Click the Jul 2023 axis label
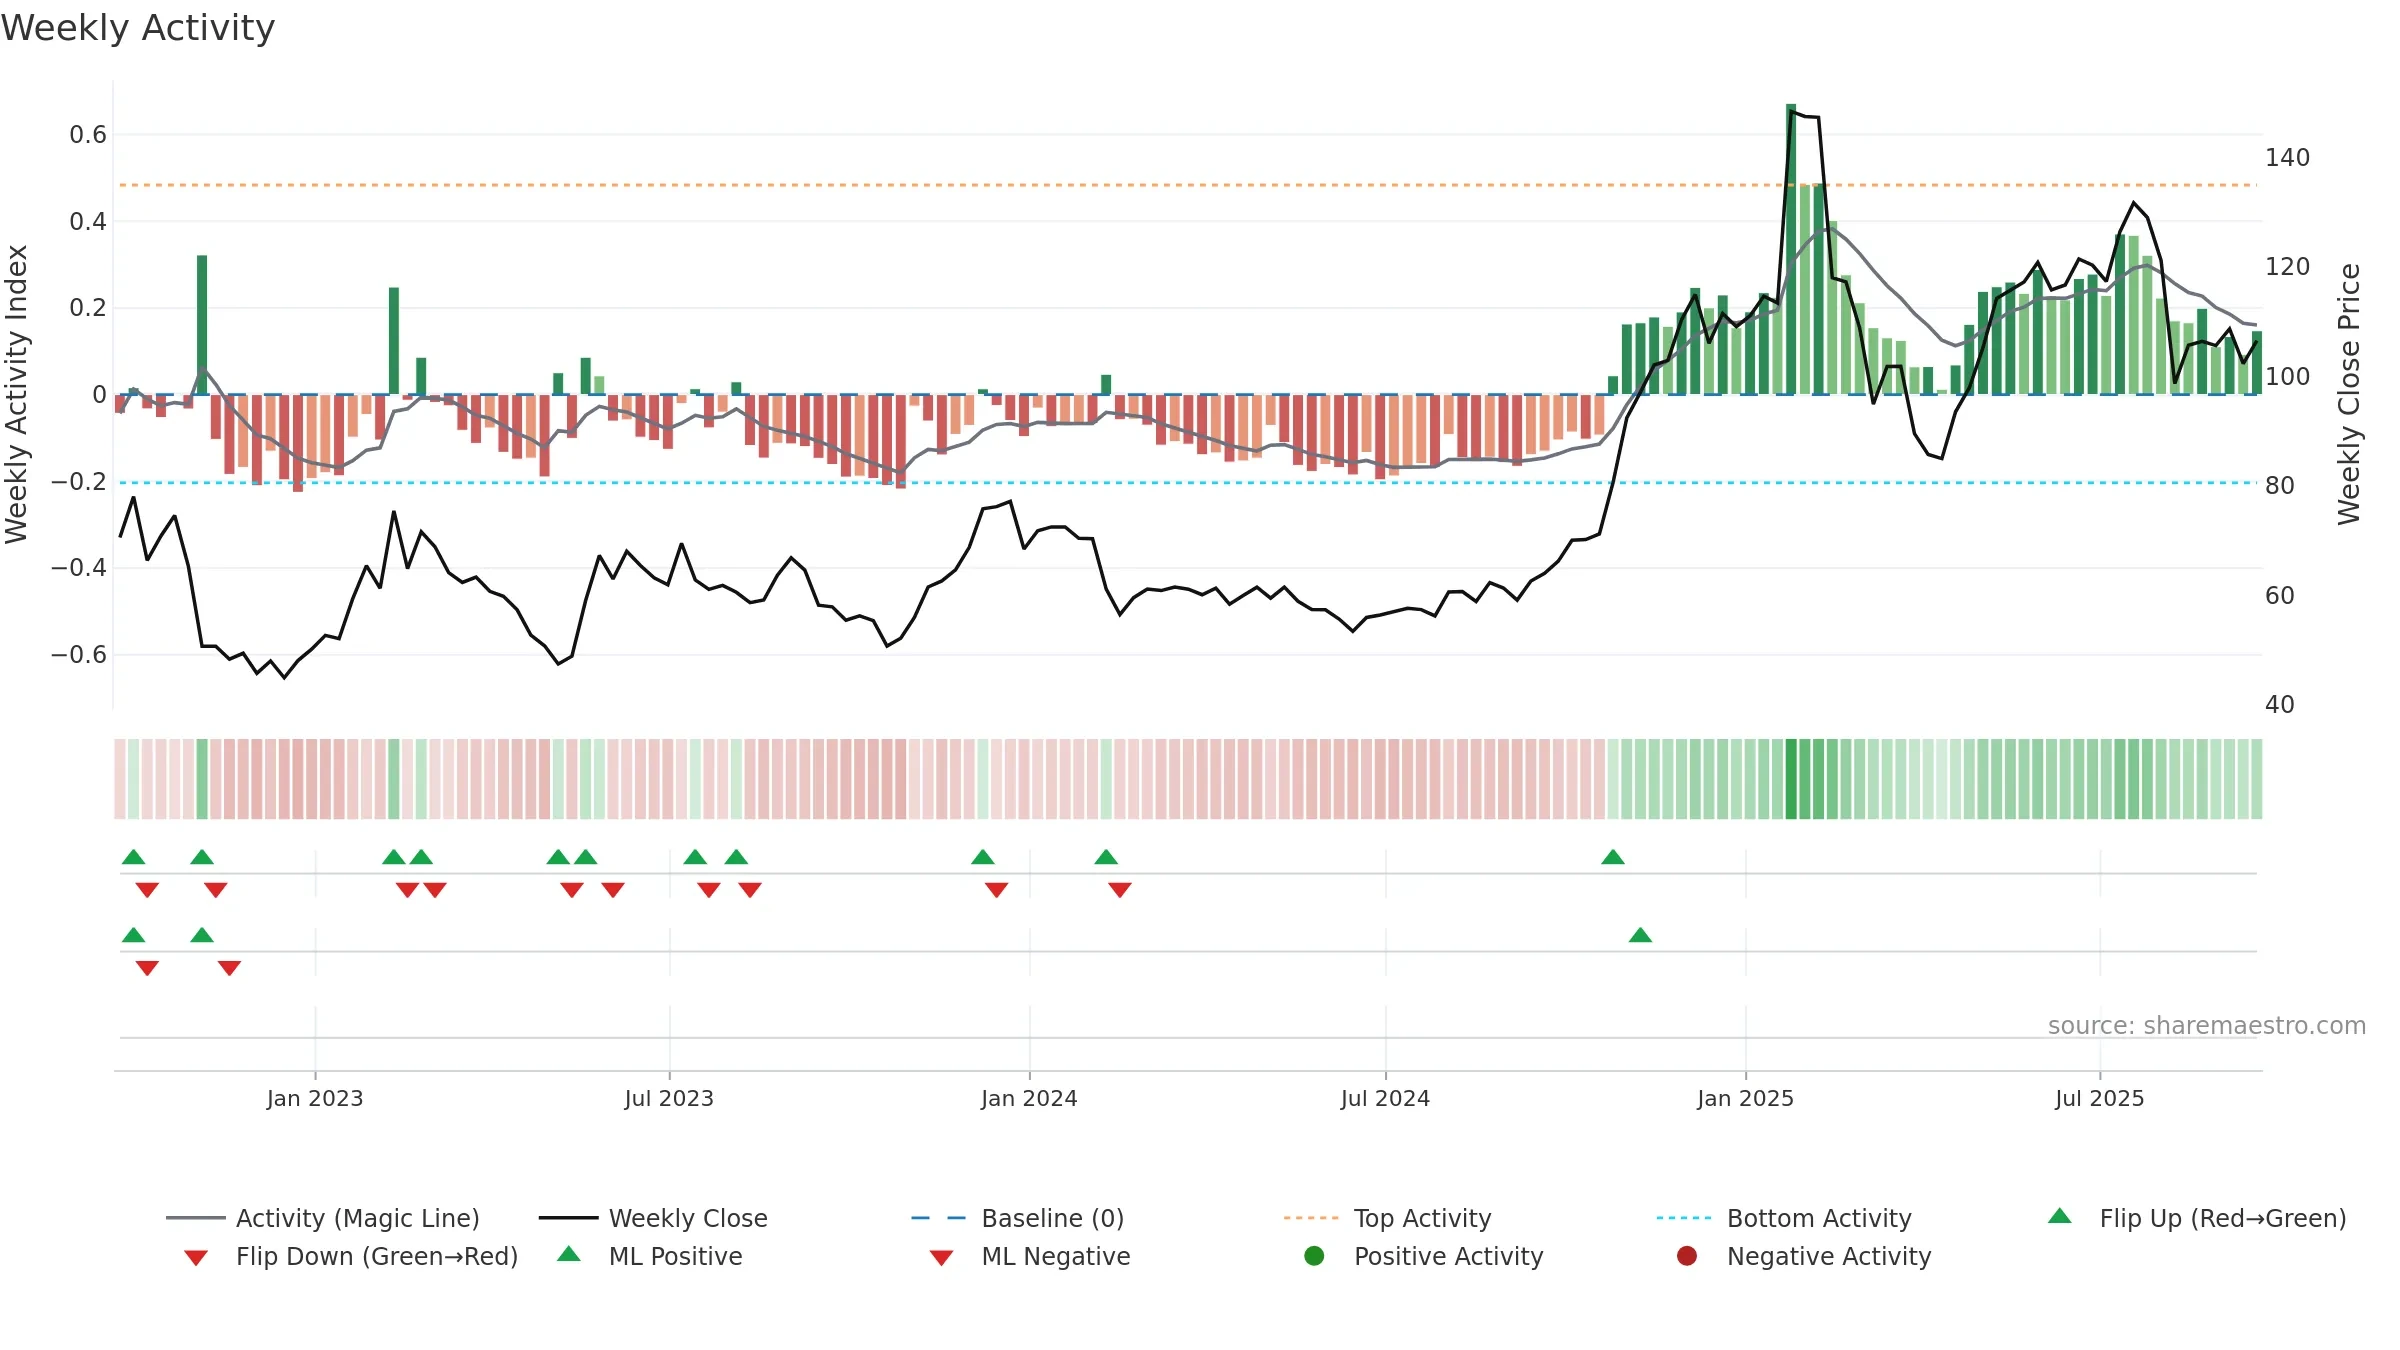This screenshot has height=1350, width=2400. click(669, 1098)
